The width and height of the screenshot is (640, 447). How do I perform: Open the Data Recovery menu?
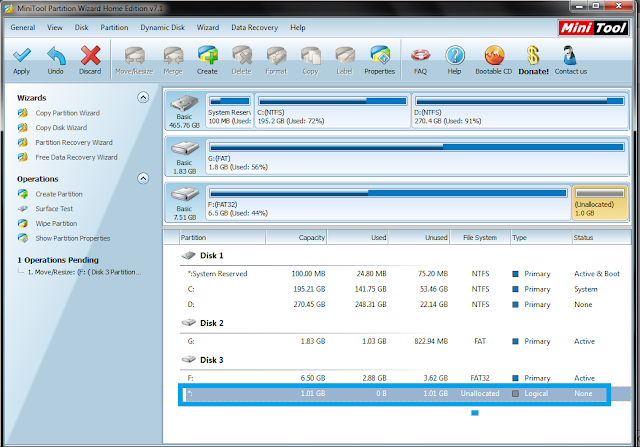254,28
